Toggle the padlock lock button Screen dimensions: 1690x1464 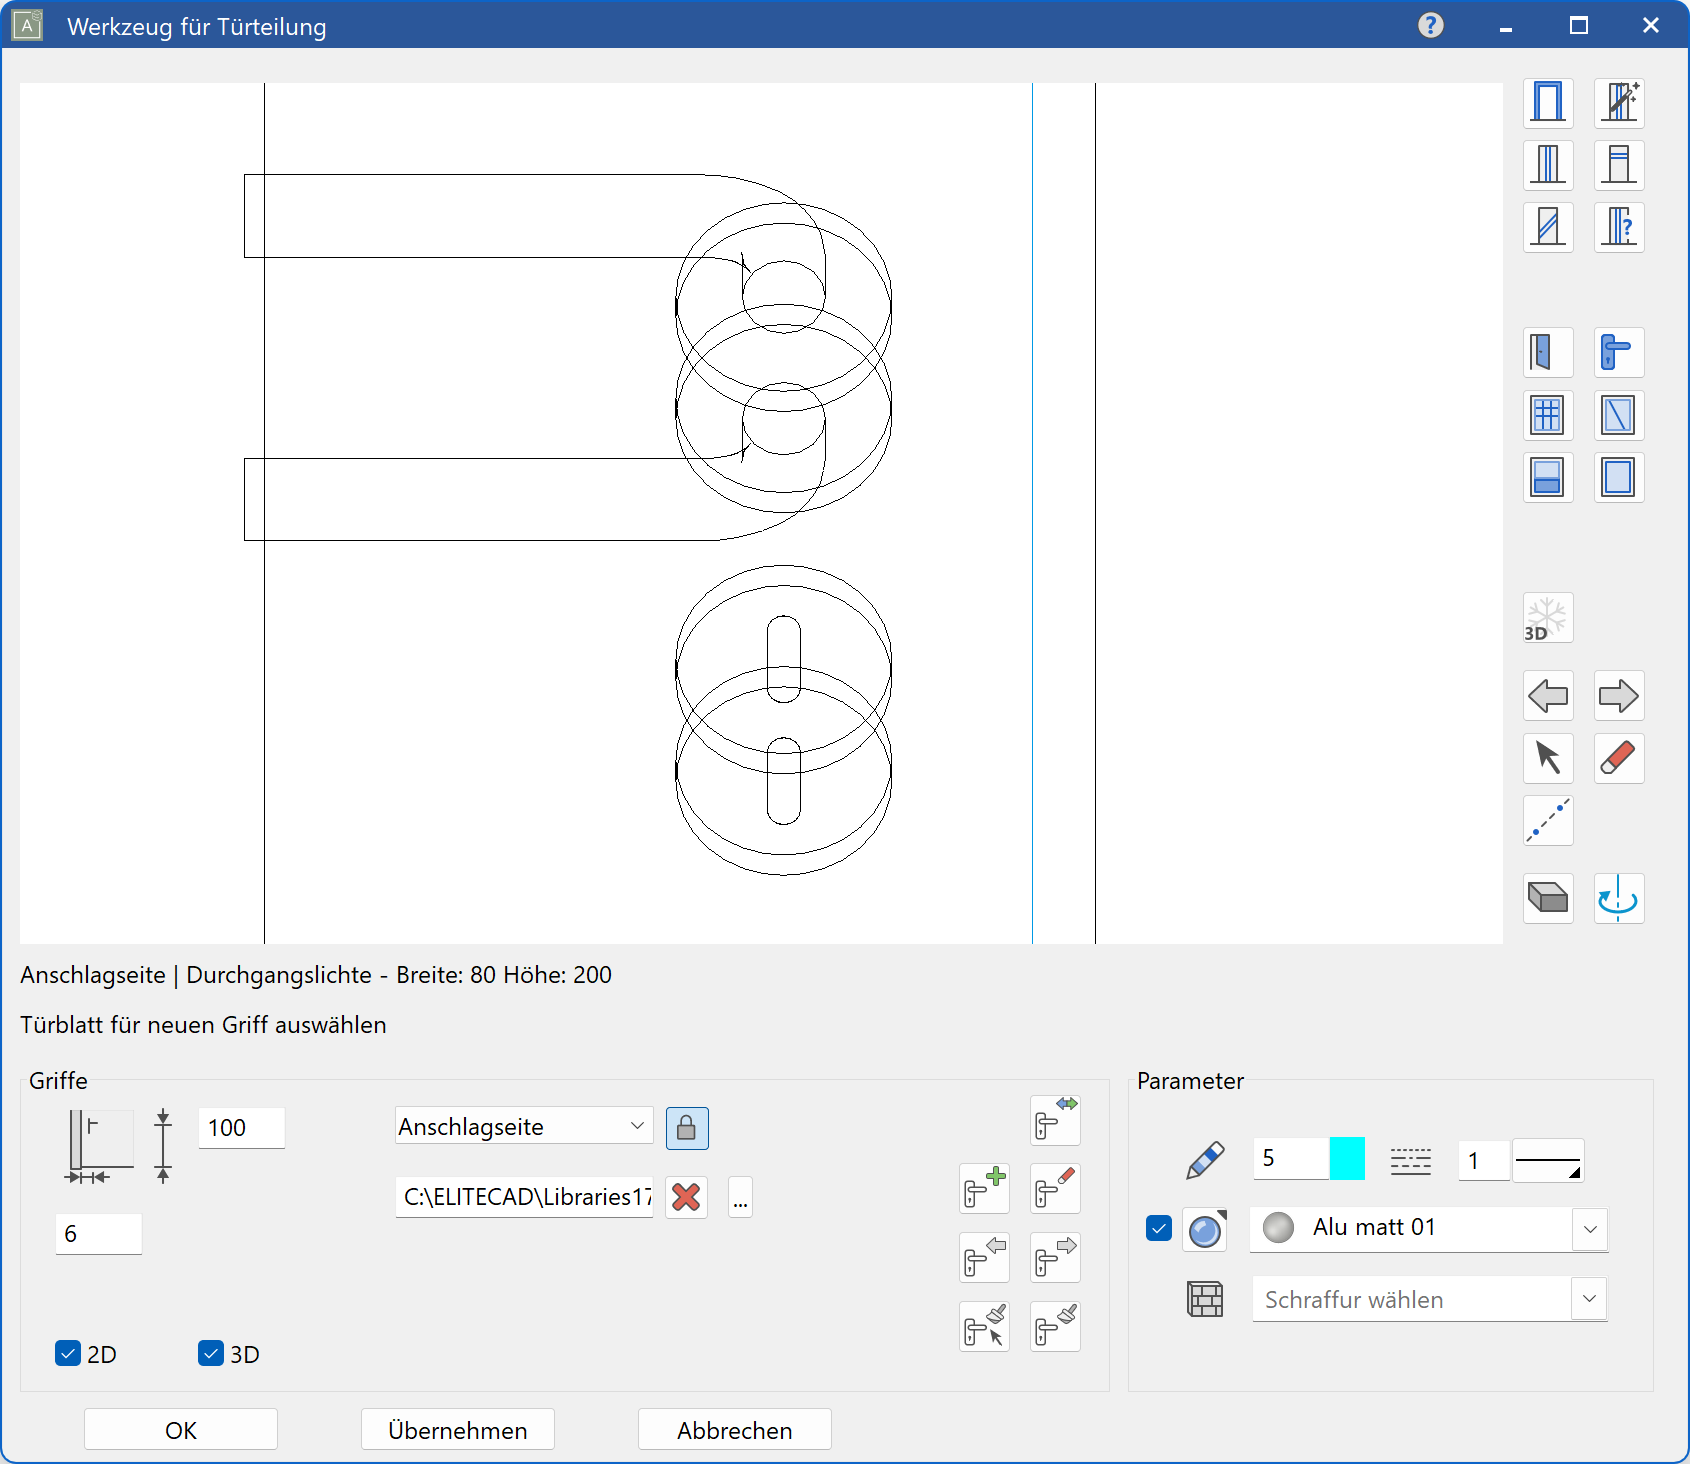(x=687, y=1128)
